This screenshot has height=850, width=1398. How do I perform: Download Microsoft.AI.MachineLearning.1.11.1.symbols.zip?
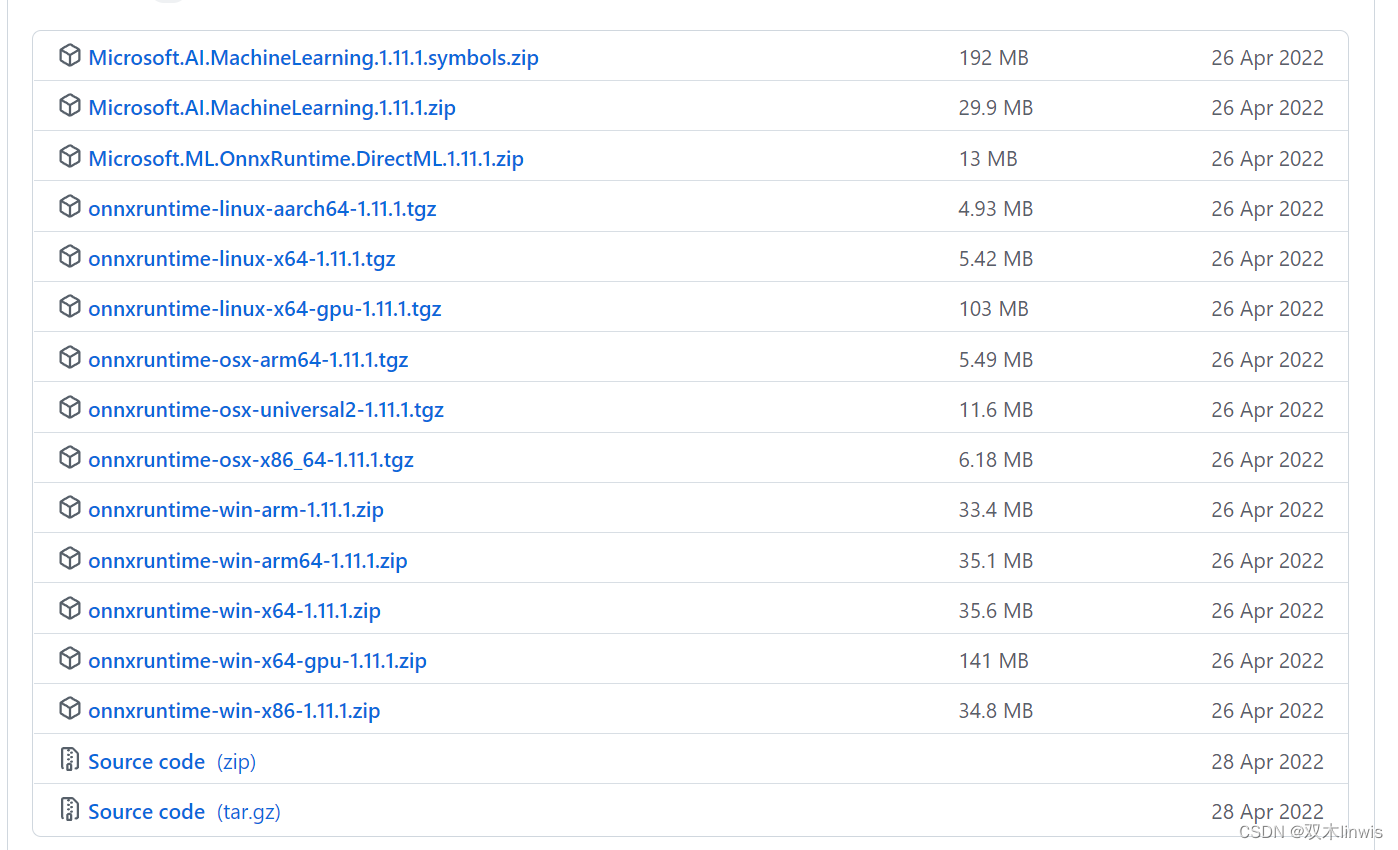313,58
